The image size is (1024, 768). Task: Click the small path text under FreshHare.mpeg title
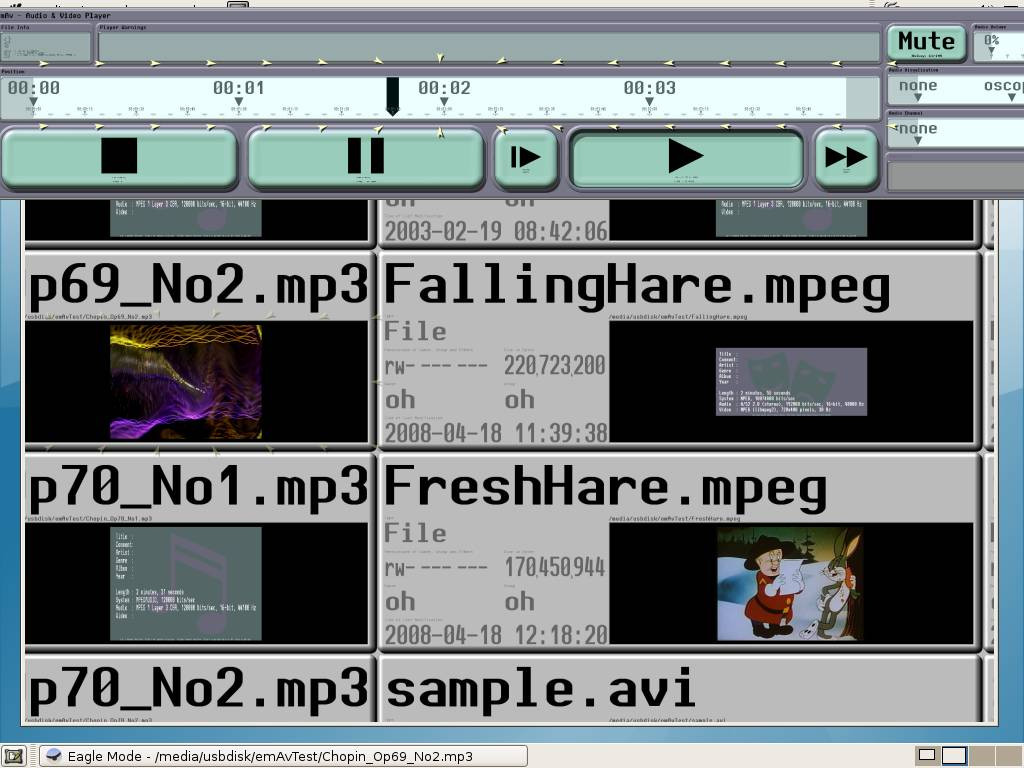675,519
